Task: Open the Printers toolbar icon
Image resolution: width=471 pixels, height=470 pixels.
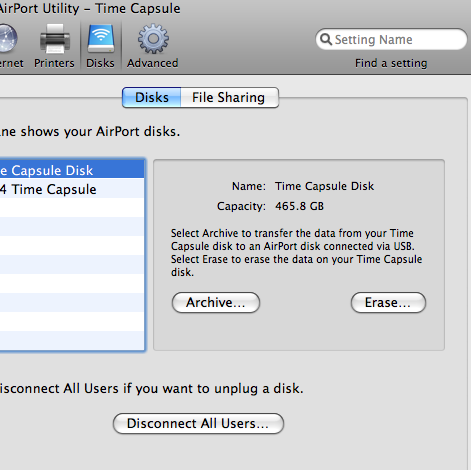Action: pos(55,39)
